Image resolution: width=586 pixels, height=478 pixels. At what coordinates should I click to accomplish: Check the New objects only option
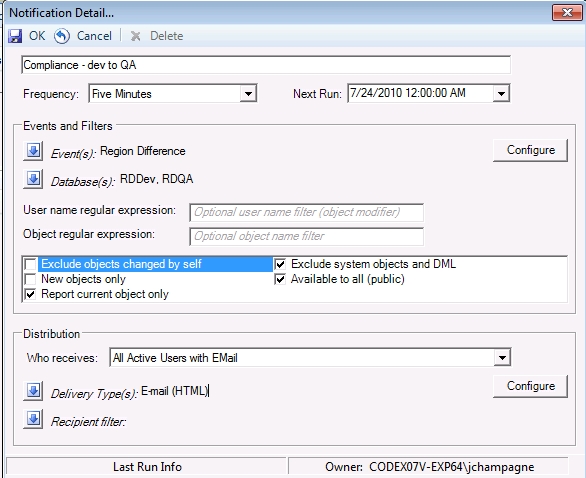tap(30, 279)
